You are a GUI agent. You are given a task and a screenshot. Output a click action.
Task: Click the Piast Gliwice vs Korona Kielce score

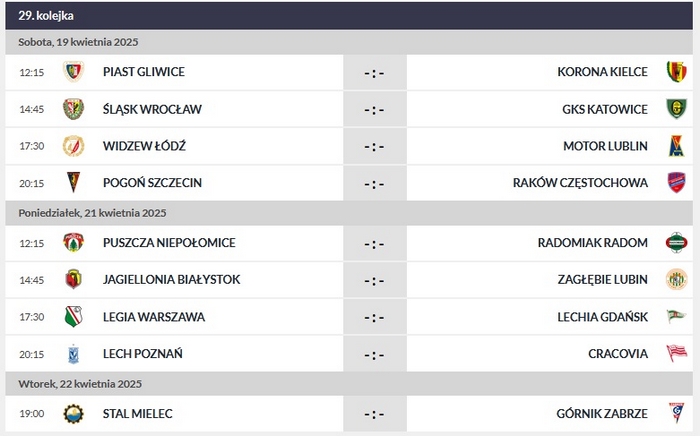(374, 72)
